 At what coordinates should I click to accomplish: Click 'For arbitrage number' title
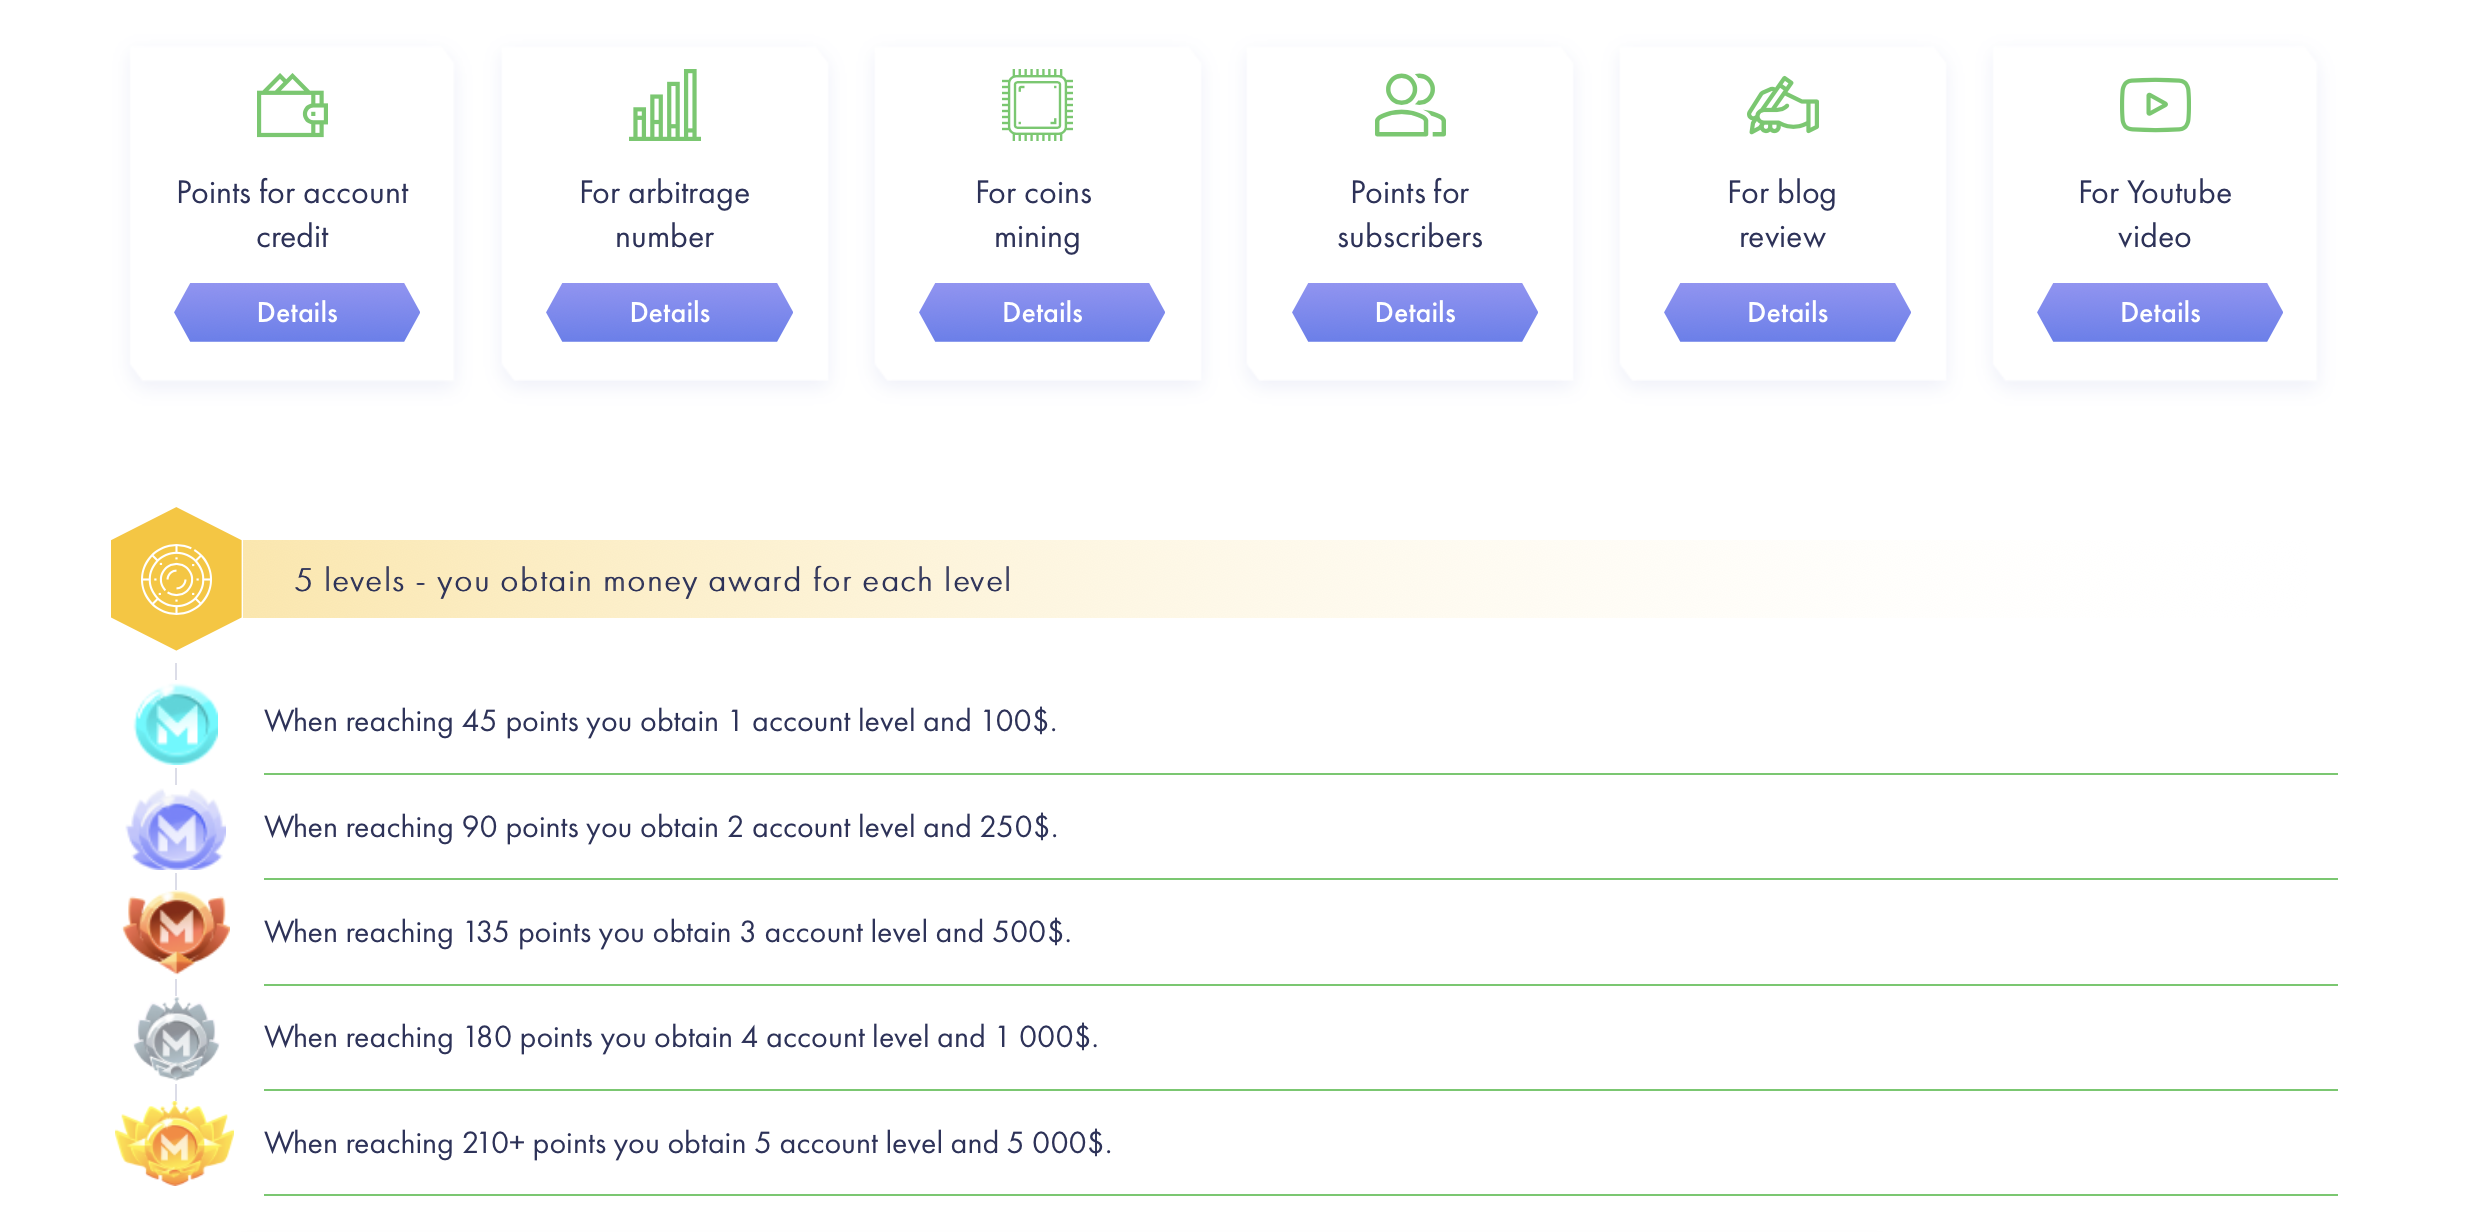point(665,214)
